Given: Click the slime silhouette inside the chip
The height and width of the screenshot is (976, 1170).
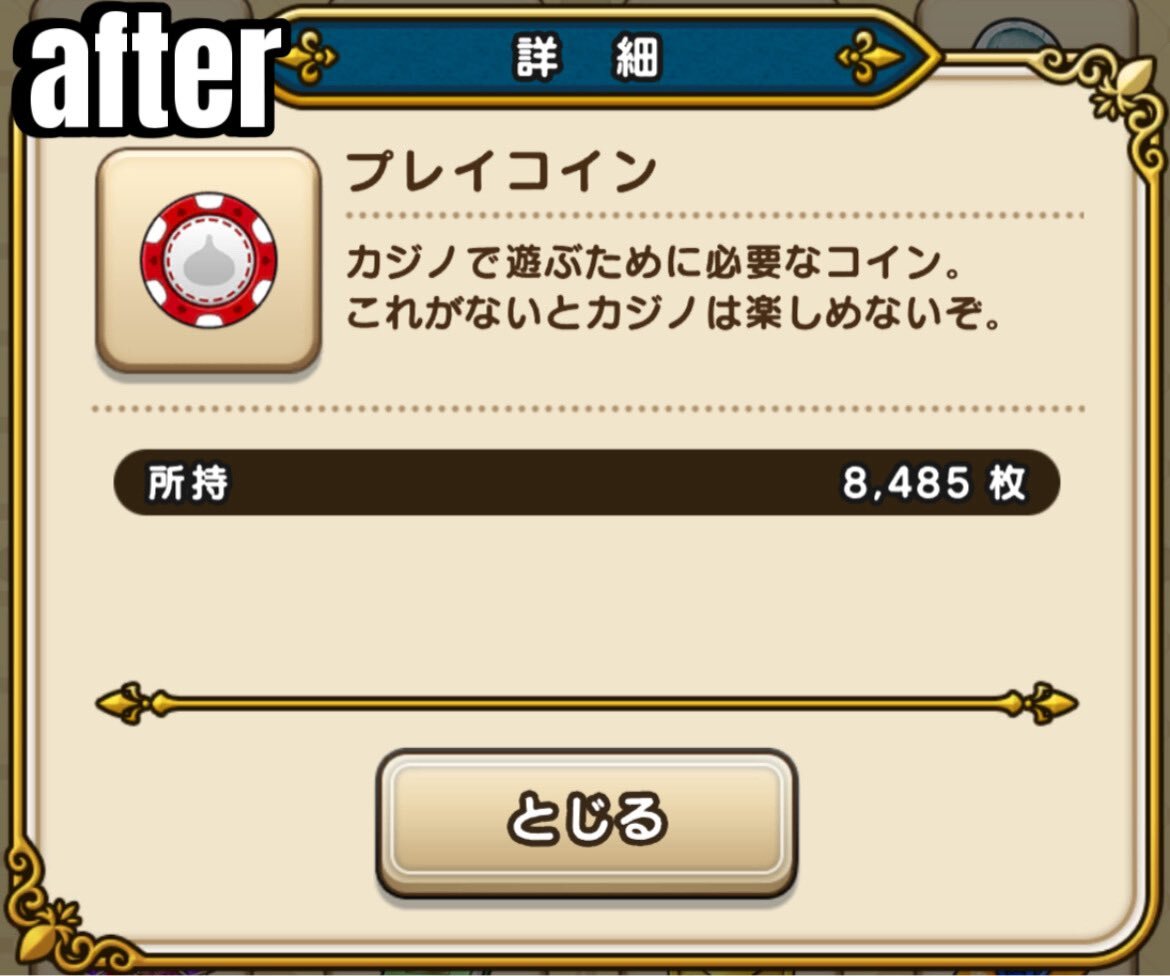Looking at the screenshot, I should (x=209, y=261).
